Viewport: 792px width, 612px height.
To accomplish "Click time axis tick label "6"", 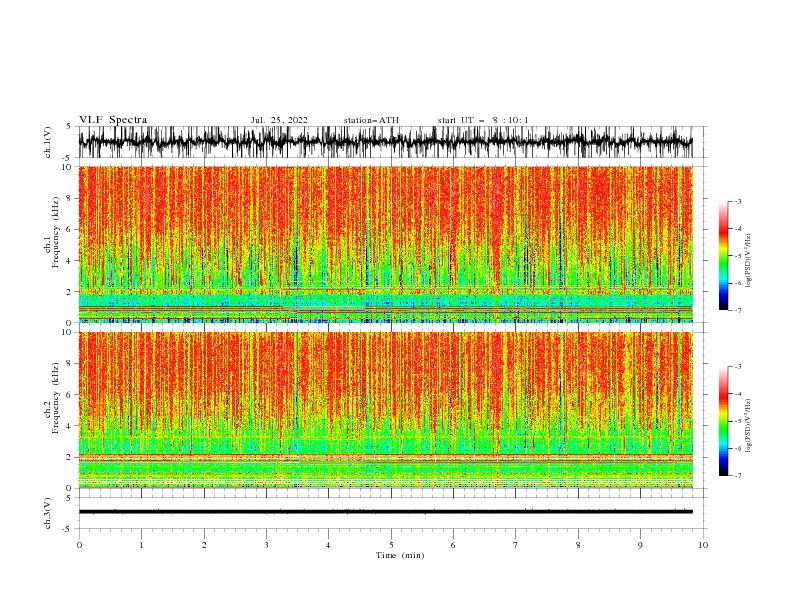I will tap(453, 545).
